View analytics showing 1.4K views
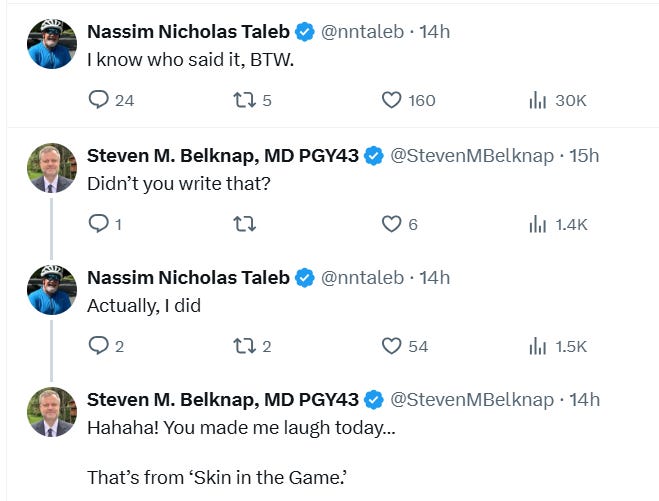 tap(537, 224)
